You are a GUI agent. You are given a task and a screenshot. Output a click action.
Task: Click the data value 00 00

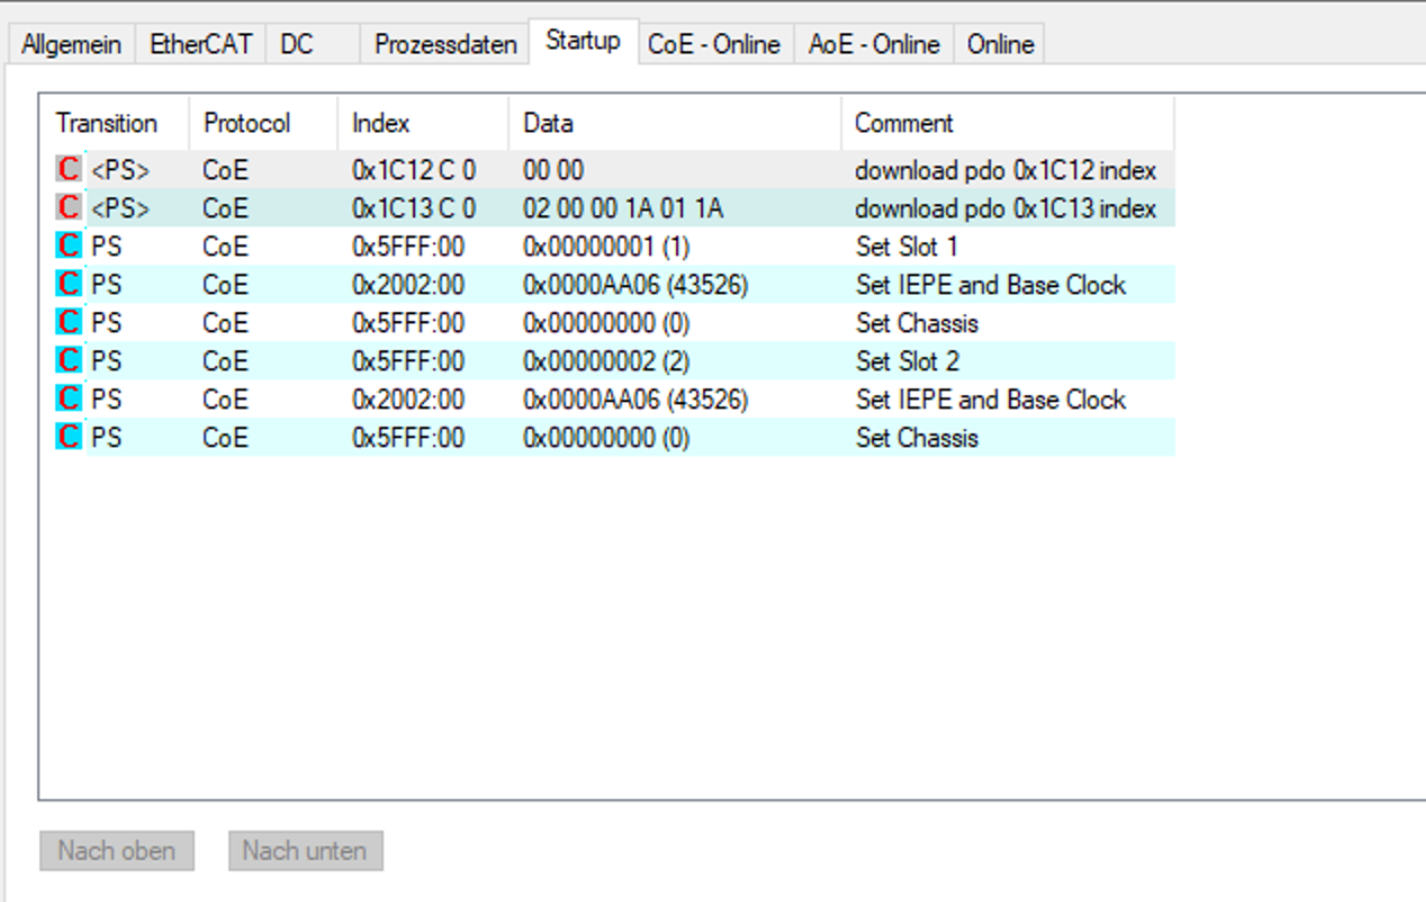553,170
